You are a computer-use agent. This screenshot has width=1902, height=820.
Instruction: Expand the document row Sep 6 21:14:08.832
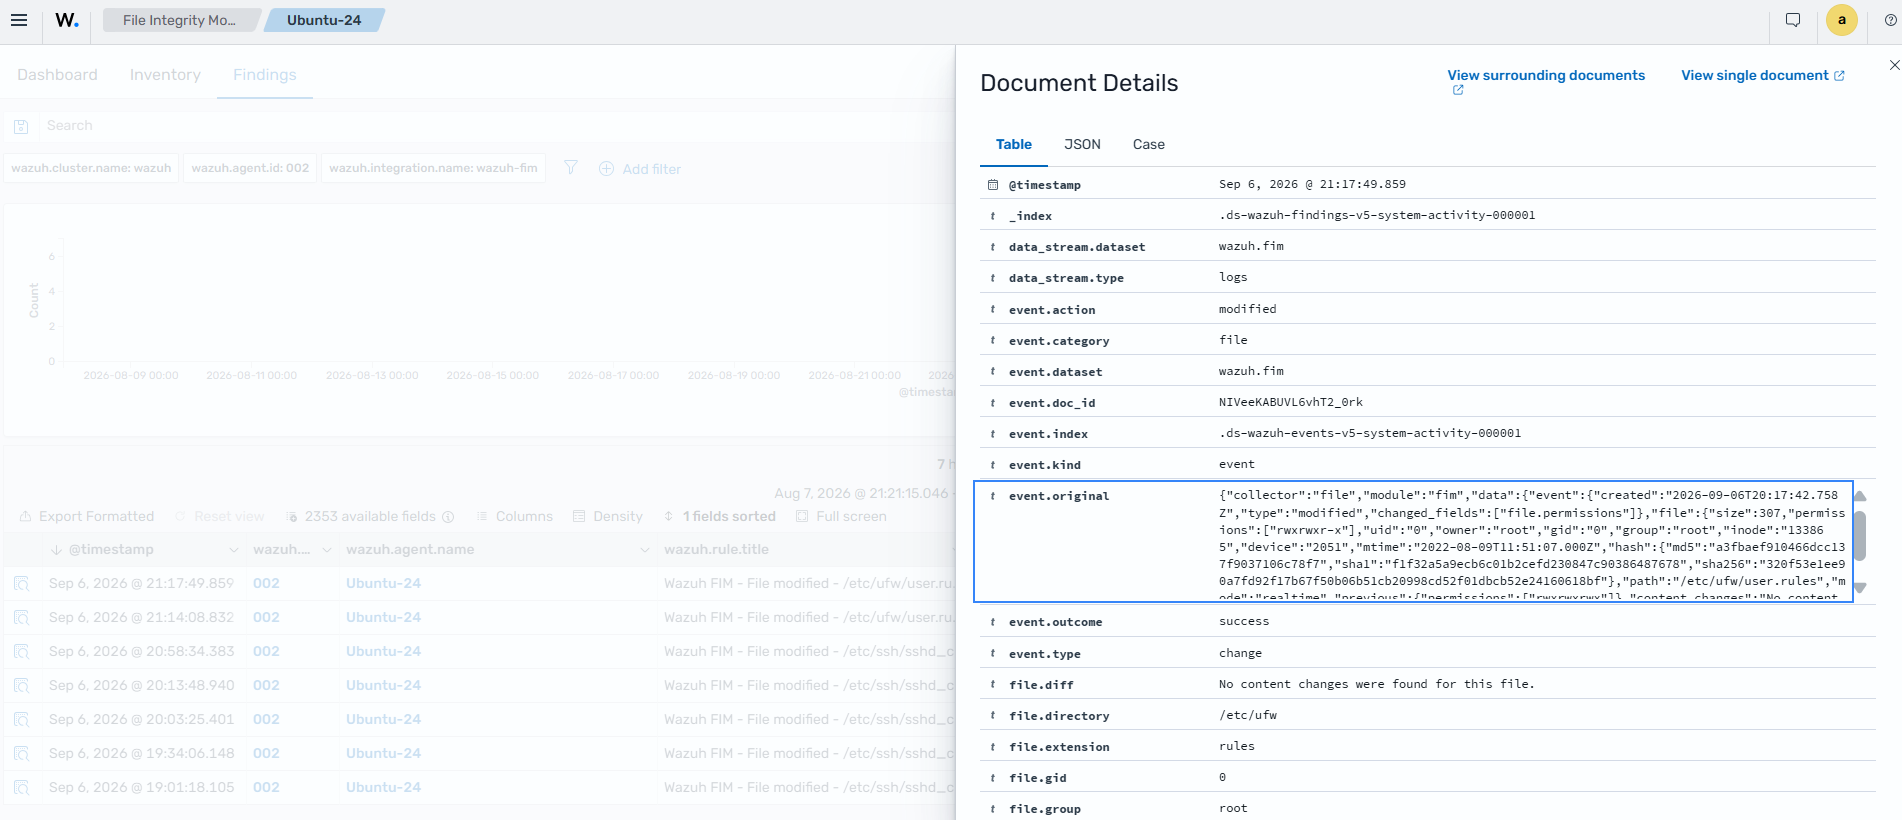pyautogui.click(x=21, y=617)
